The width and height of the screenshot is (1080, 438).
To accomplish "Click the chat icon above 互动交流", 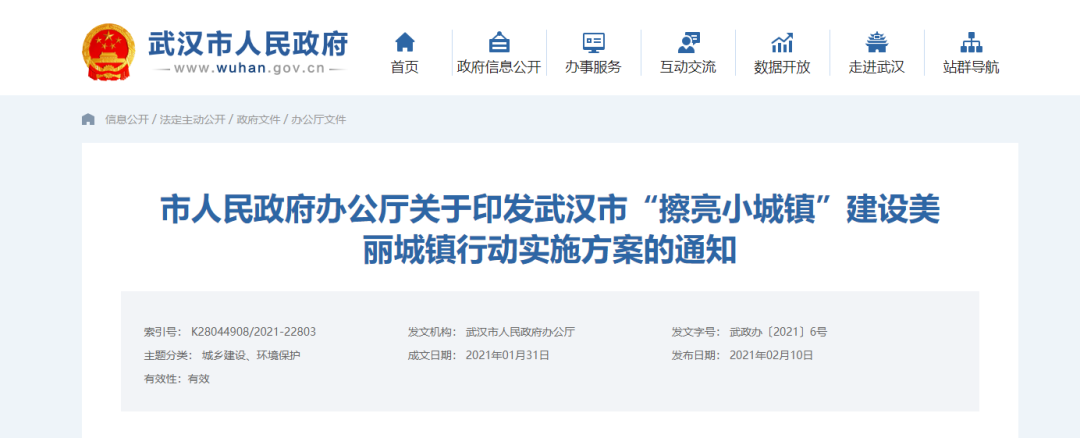I will click(687, 42).
